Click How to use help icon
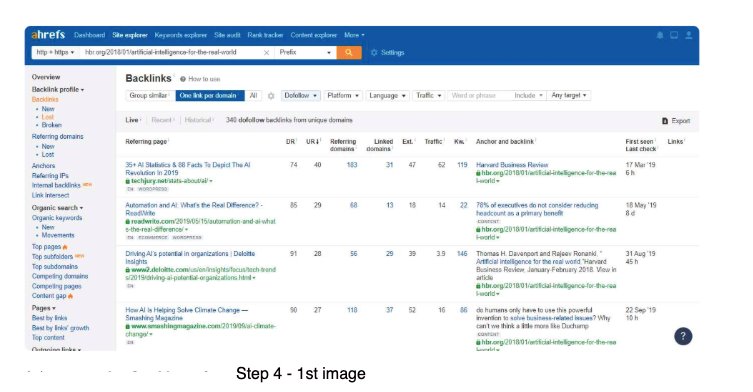Image resolution: width=753 pixels, height=392 pixels. point(183,79)
